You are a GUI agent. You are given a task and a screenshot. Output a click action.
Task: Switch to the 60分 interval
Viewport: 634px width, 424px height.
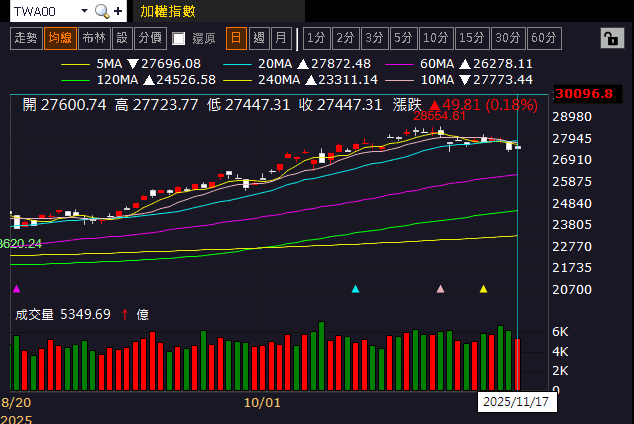(x=543, y=38)
